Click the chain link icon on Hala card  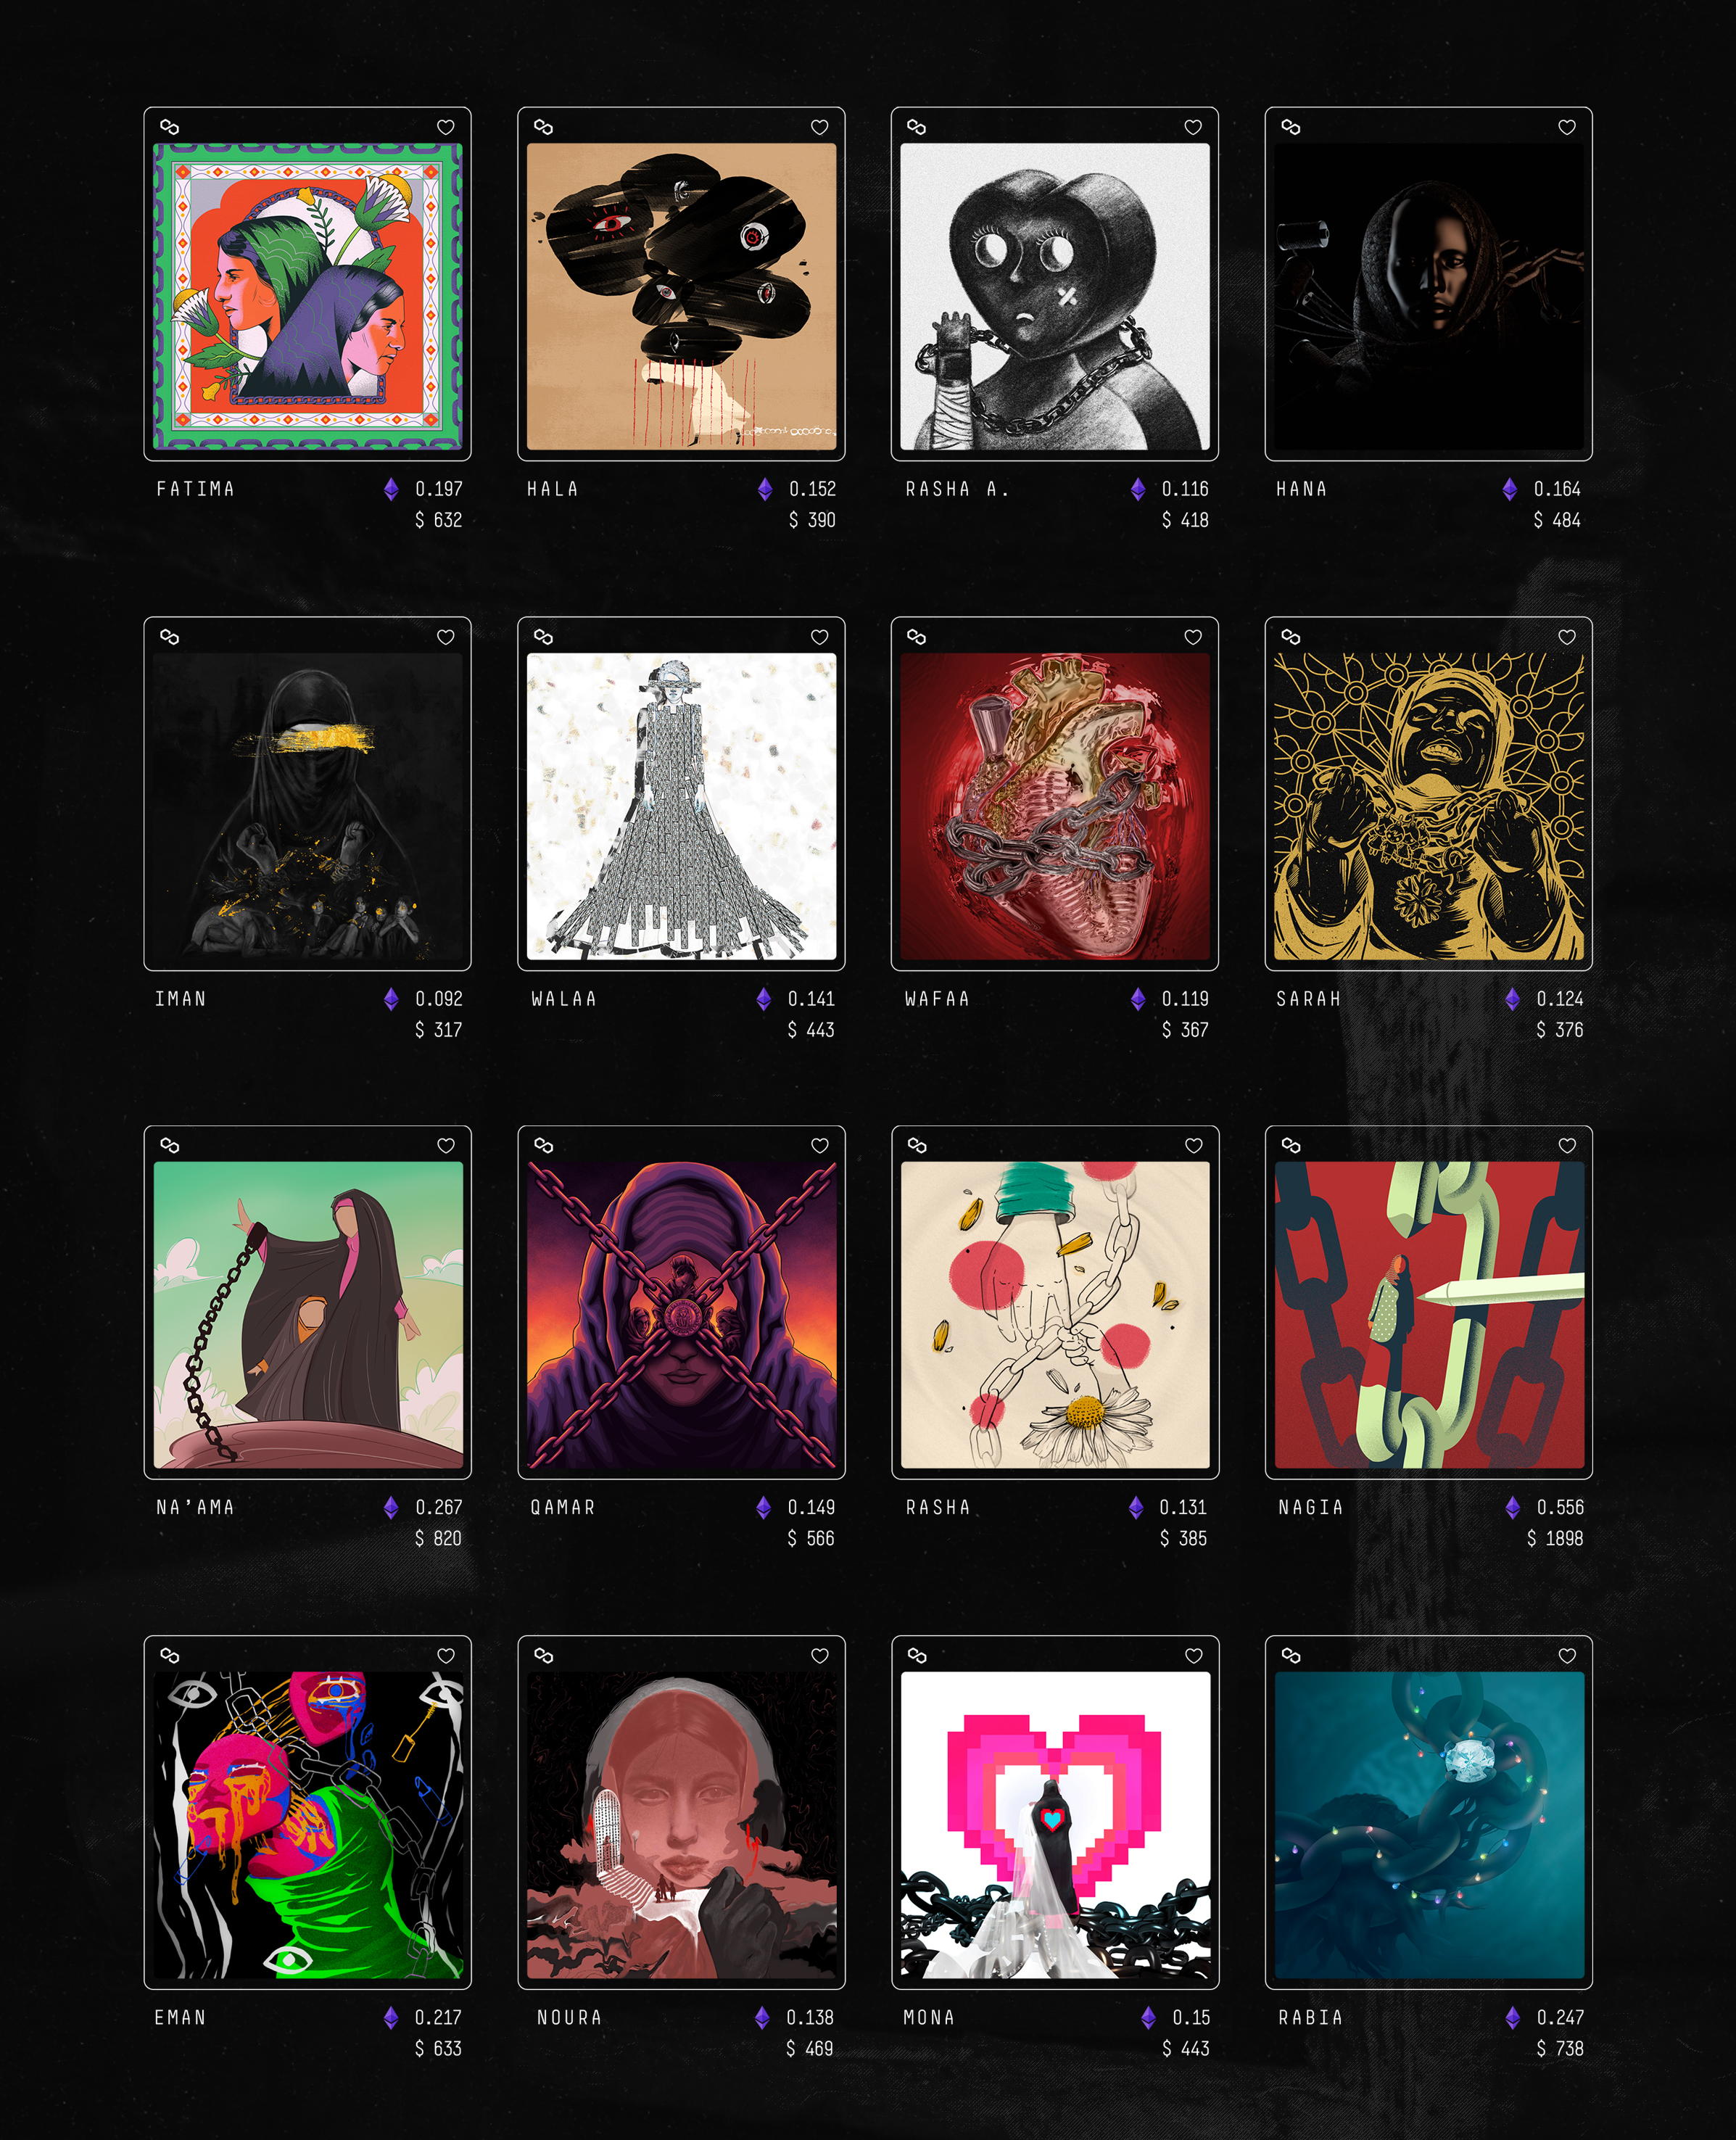tap(543, 127)
